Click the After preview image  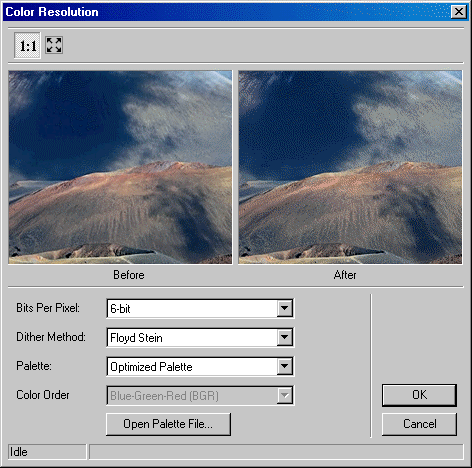click(x=350, y=167)
